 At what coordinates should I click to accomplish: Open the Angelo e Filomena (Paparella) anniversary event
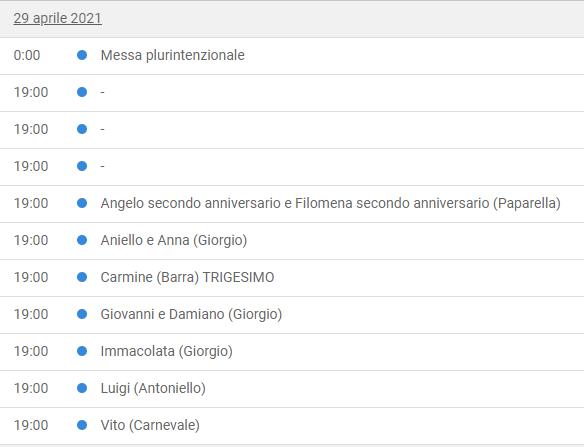point(330,203)
